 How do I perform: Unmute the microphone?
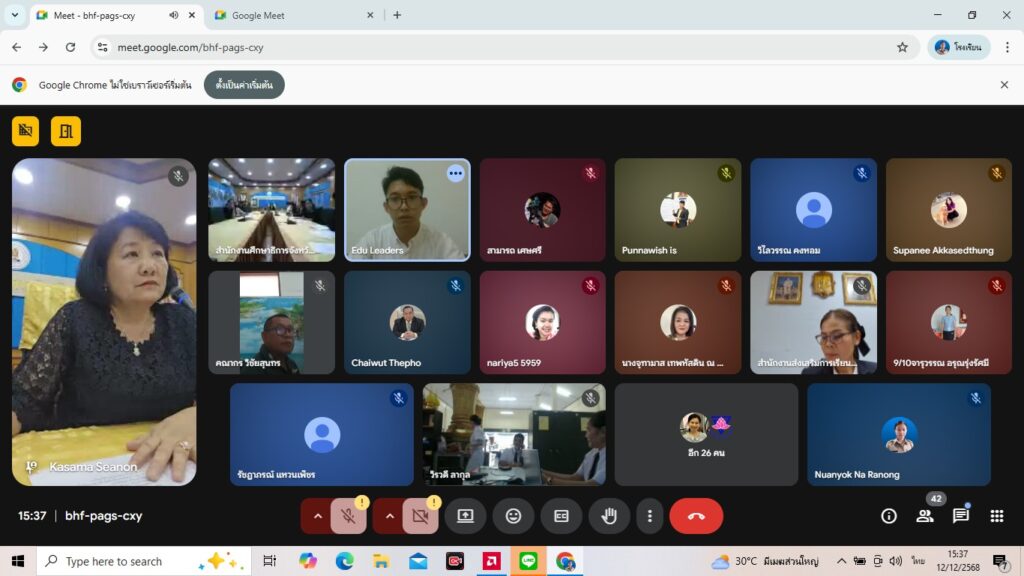pos(348,516)
